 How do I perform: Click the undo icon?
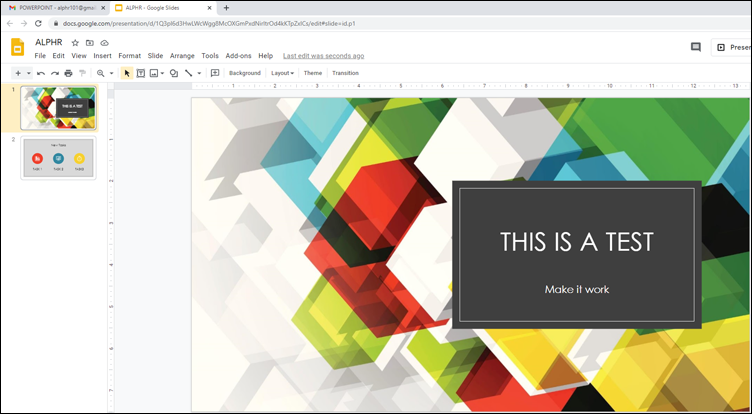(41, 73)
